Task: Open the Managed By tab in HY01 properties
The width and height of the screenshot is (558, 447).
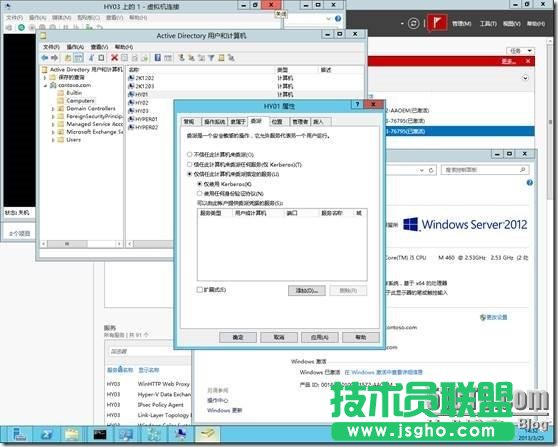Action: click(x=300, y=122)
